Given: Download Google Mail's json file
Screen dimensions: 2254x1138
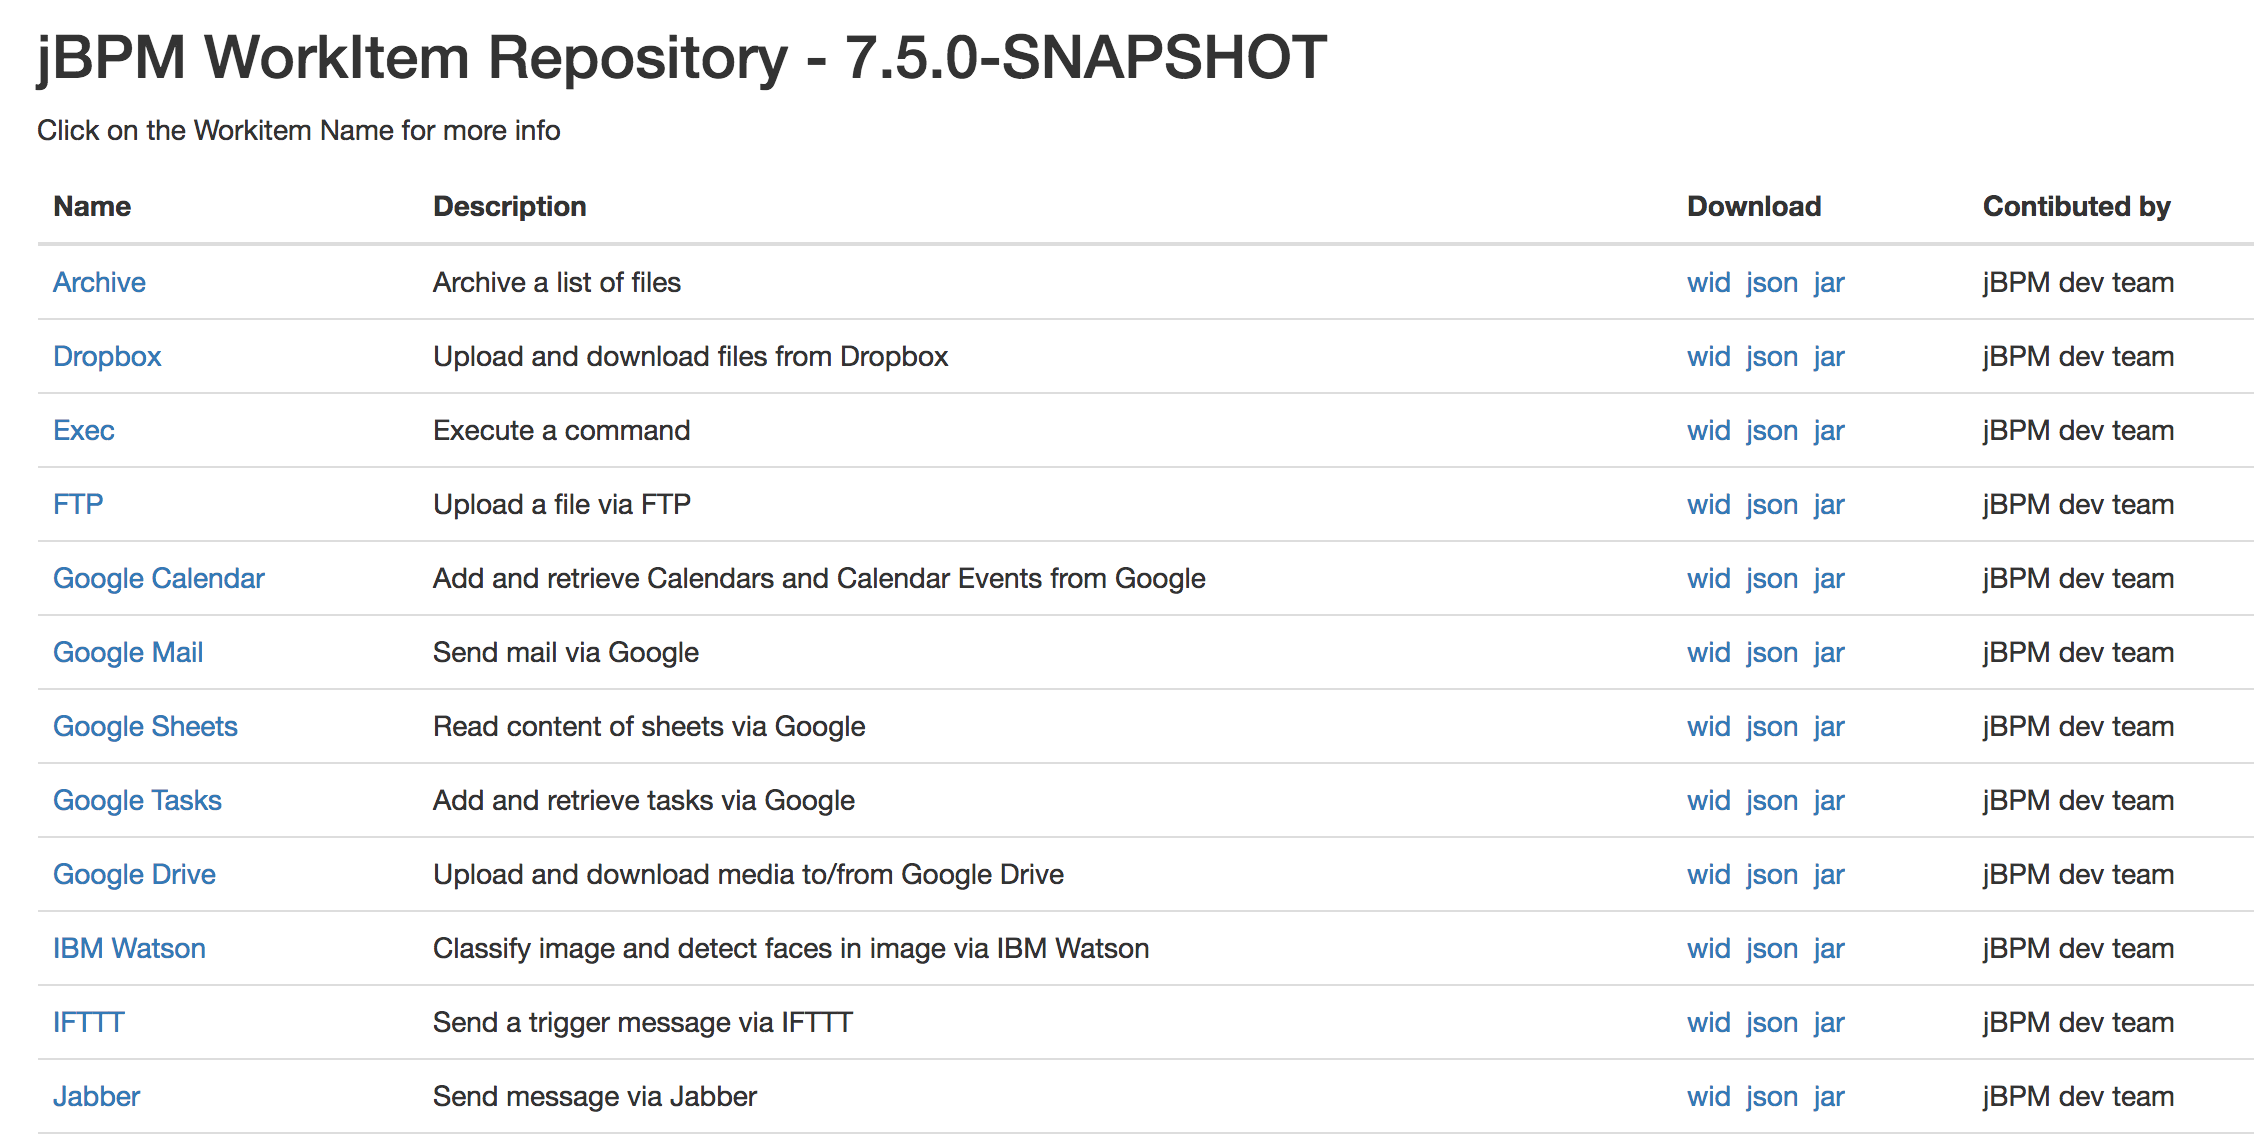Looking at the screenshot, I should coord(1772,653).
